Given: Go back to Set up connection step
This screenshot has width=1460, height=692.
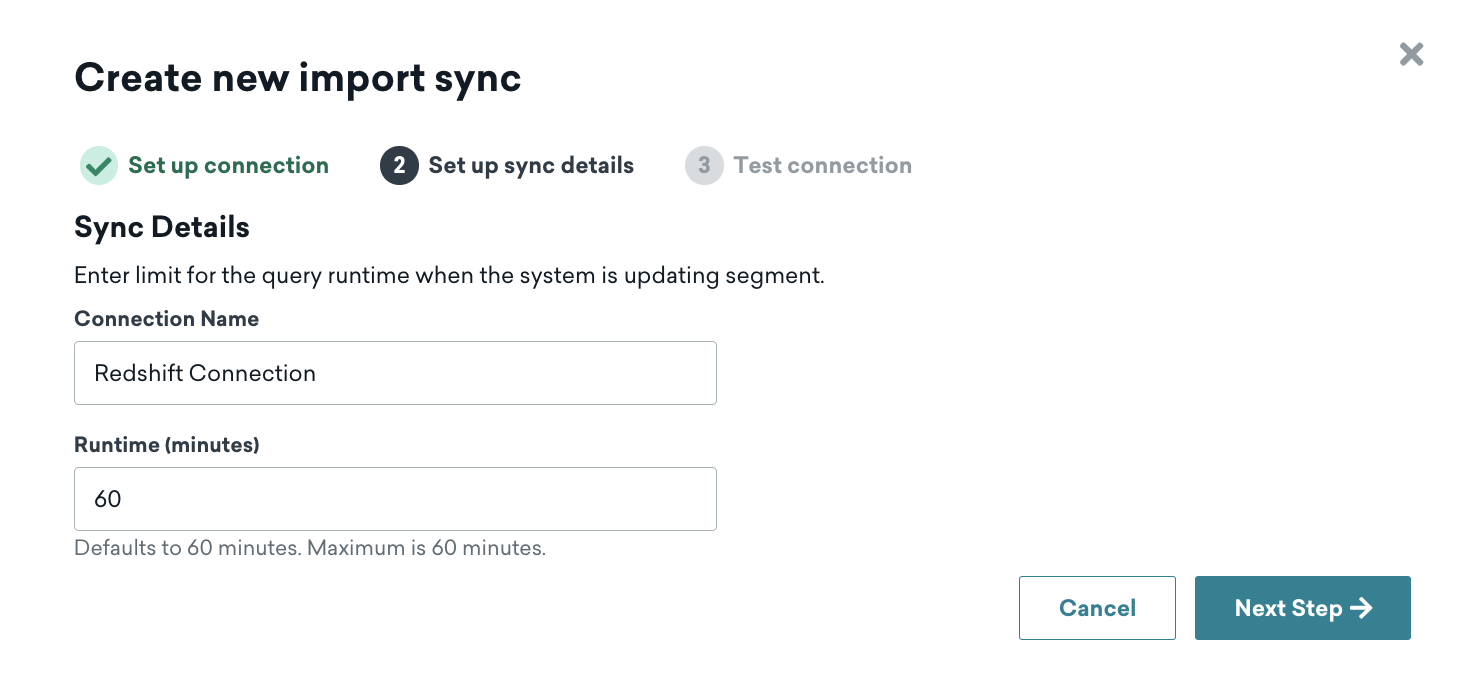Looking at the screenshot, I should pyautogui.click(x=228, y=166).
